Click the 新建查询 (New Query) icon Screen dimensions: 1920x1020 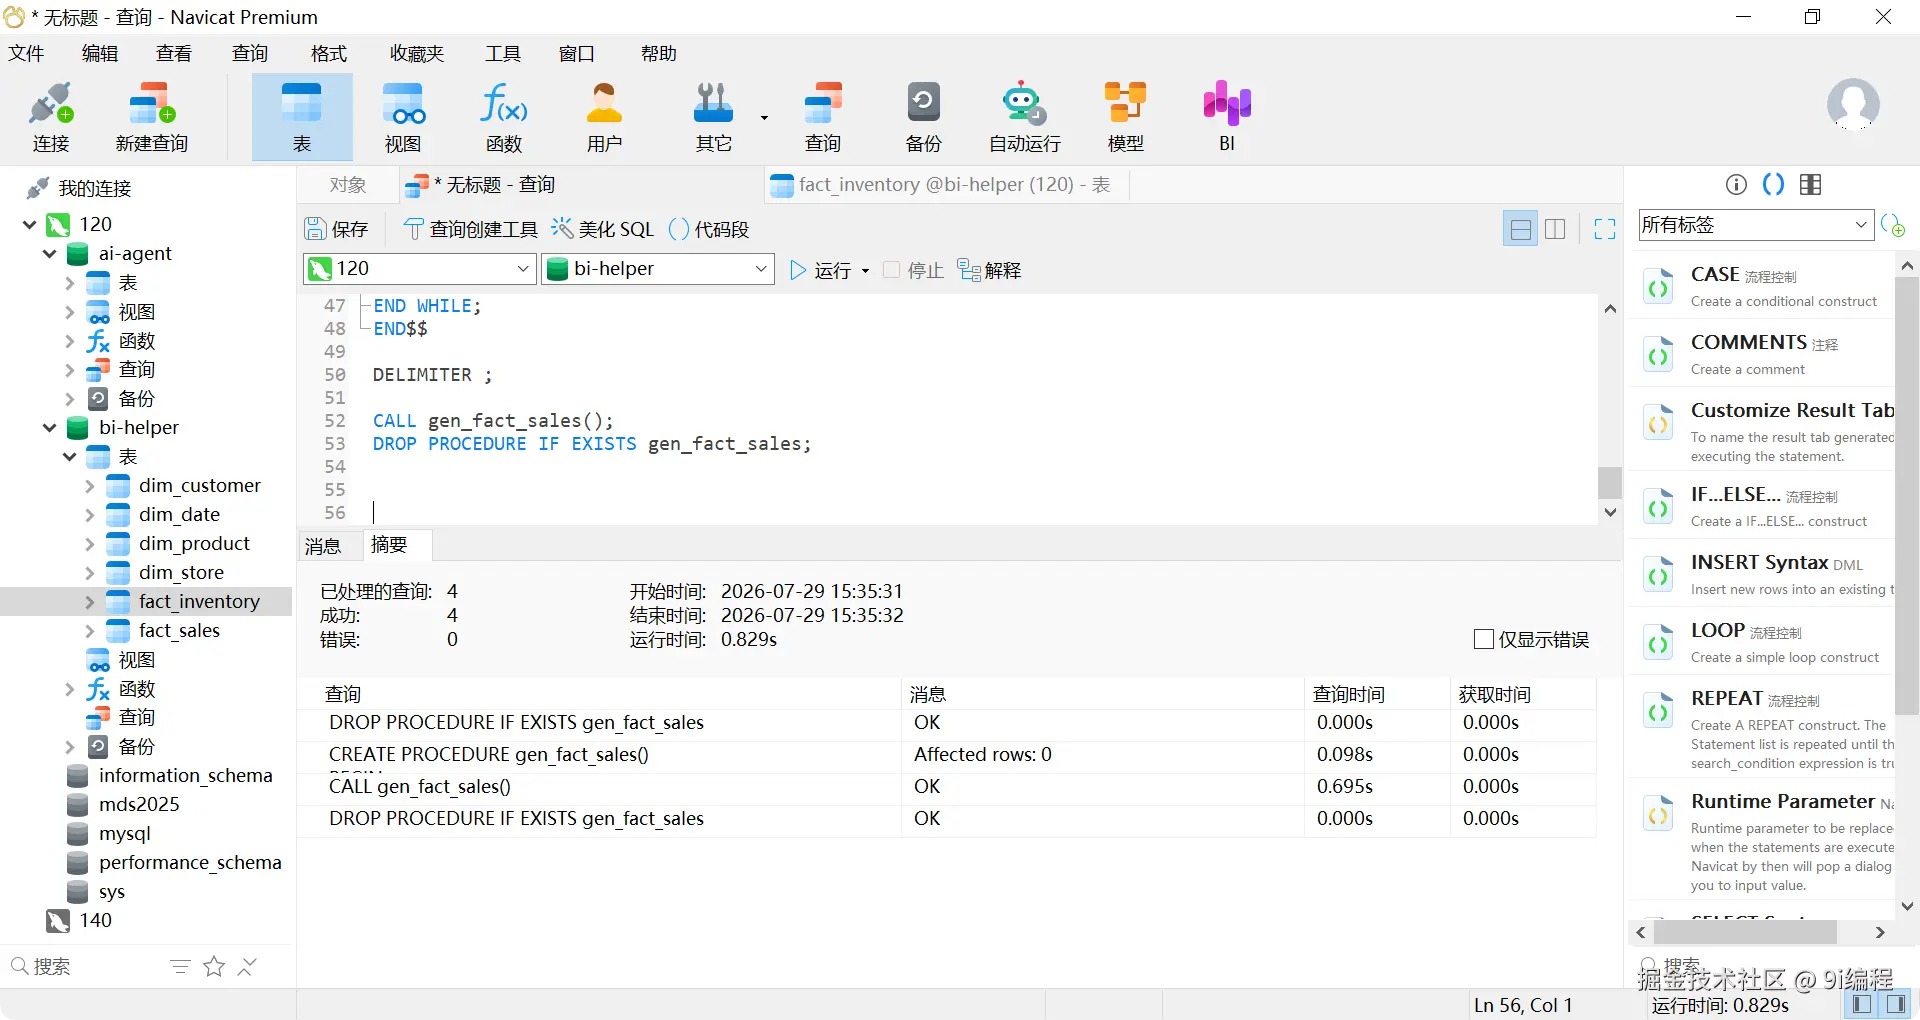(152, 117)
